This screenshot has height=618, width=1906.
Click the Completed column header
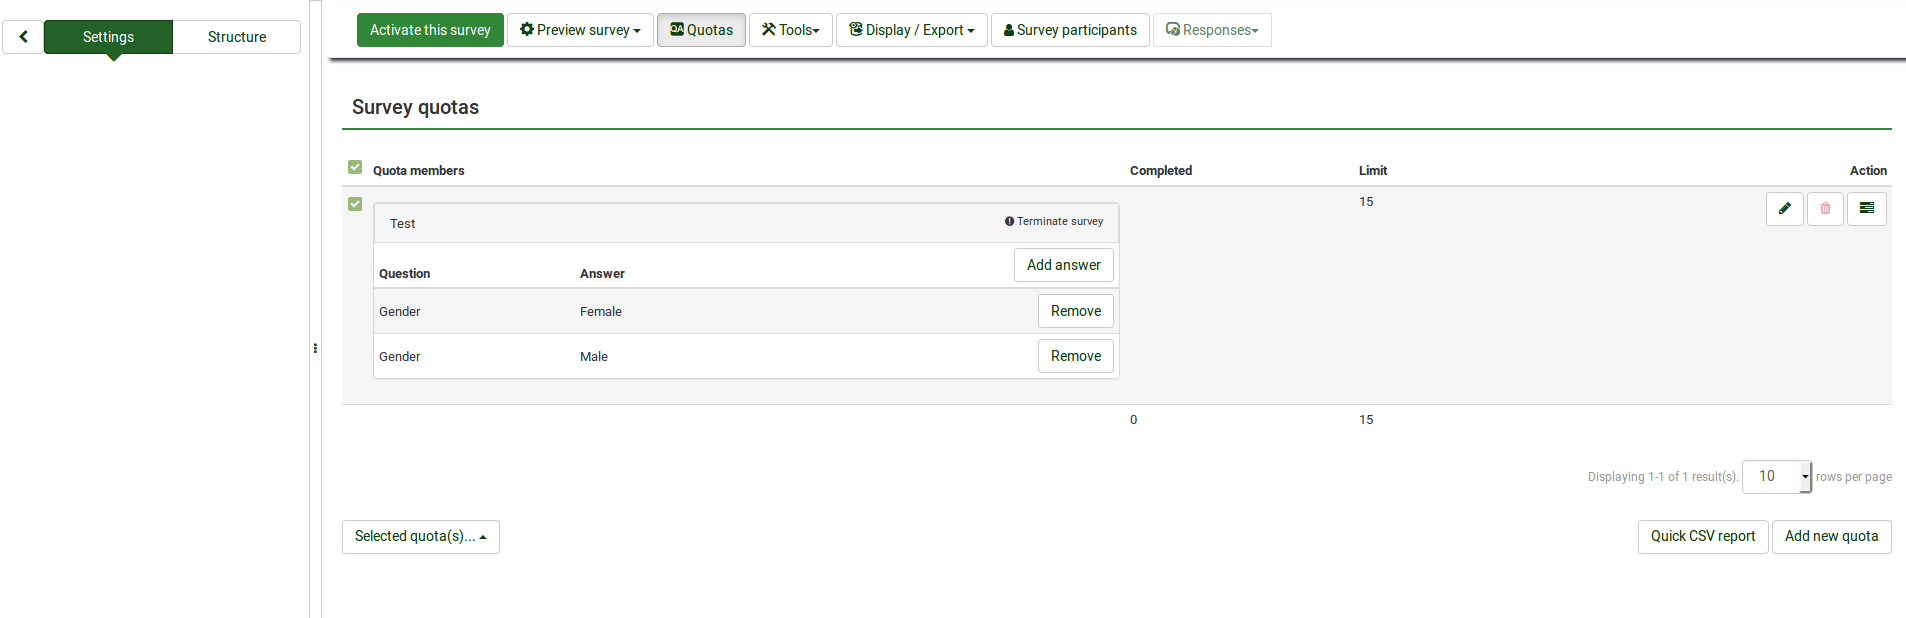[x=1161, y=171]
